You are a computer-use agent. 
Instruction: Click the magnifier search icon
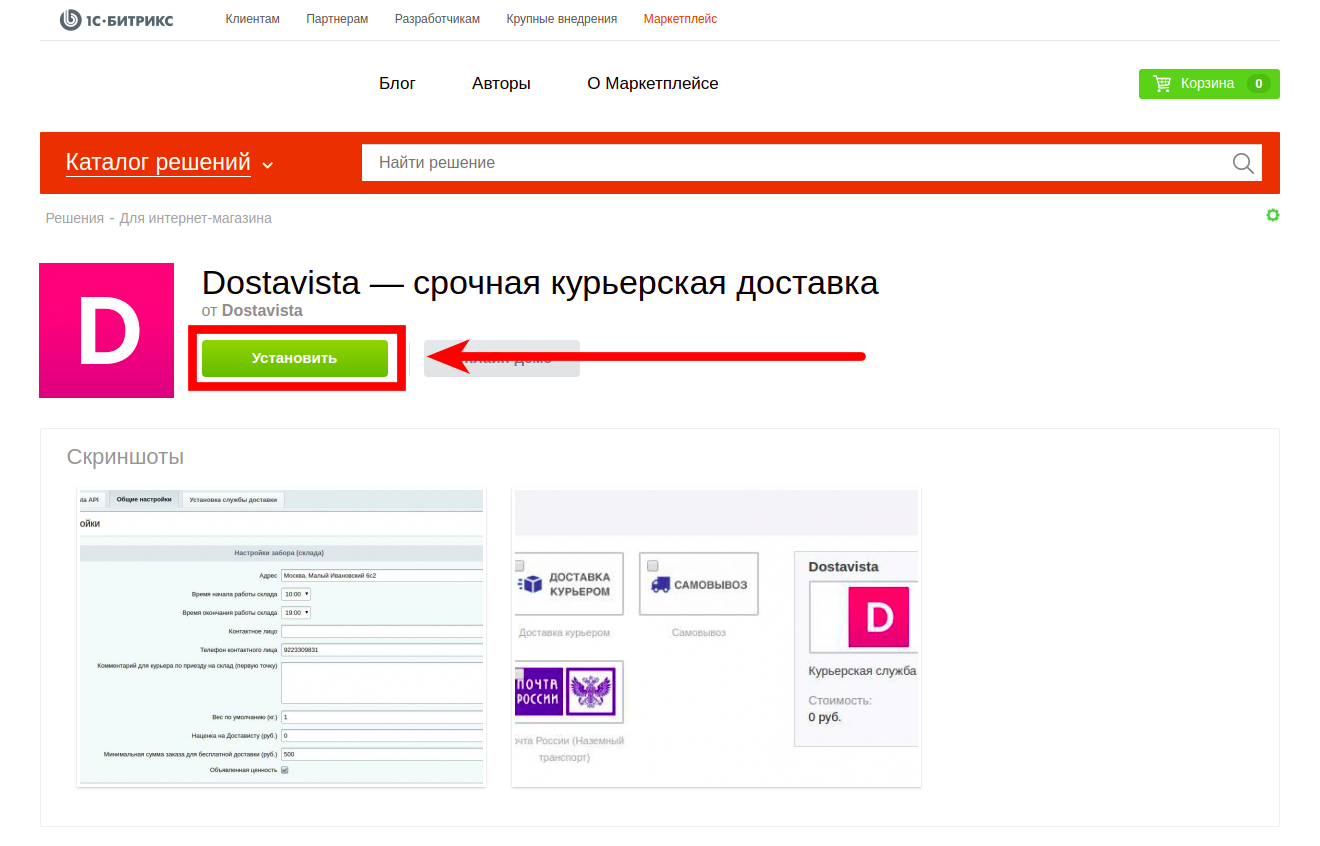1243,163
